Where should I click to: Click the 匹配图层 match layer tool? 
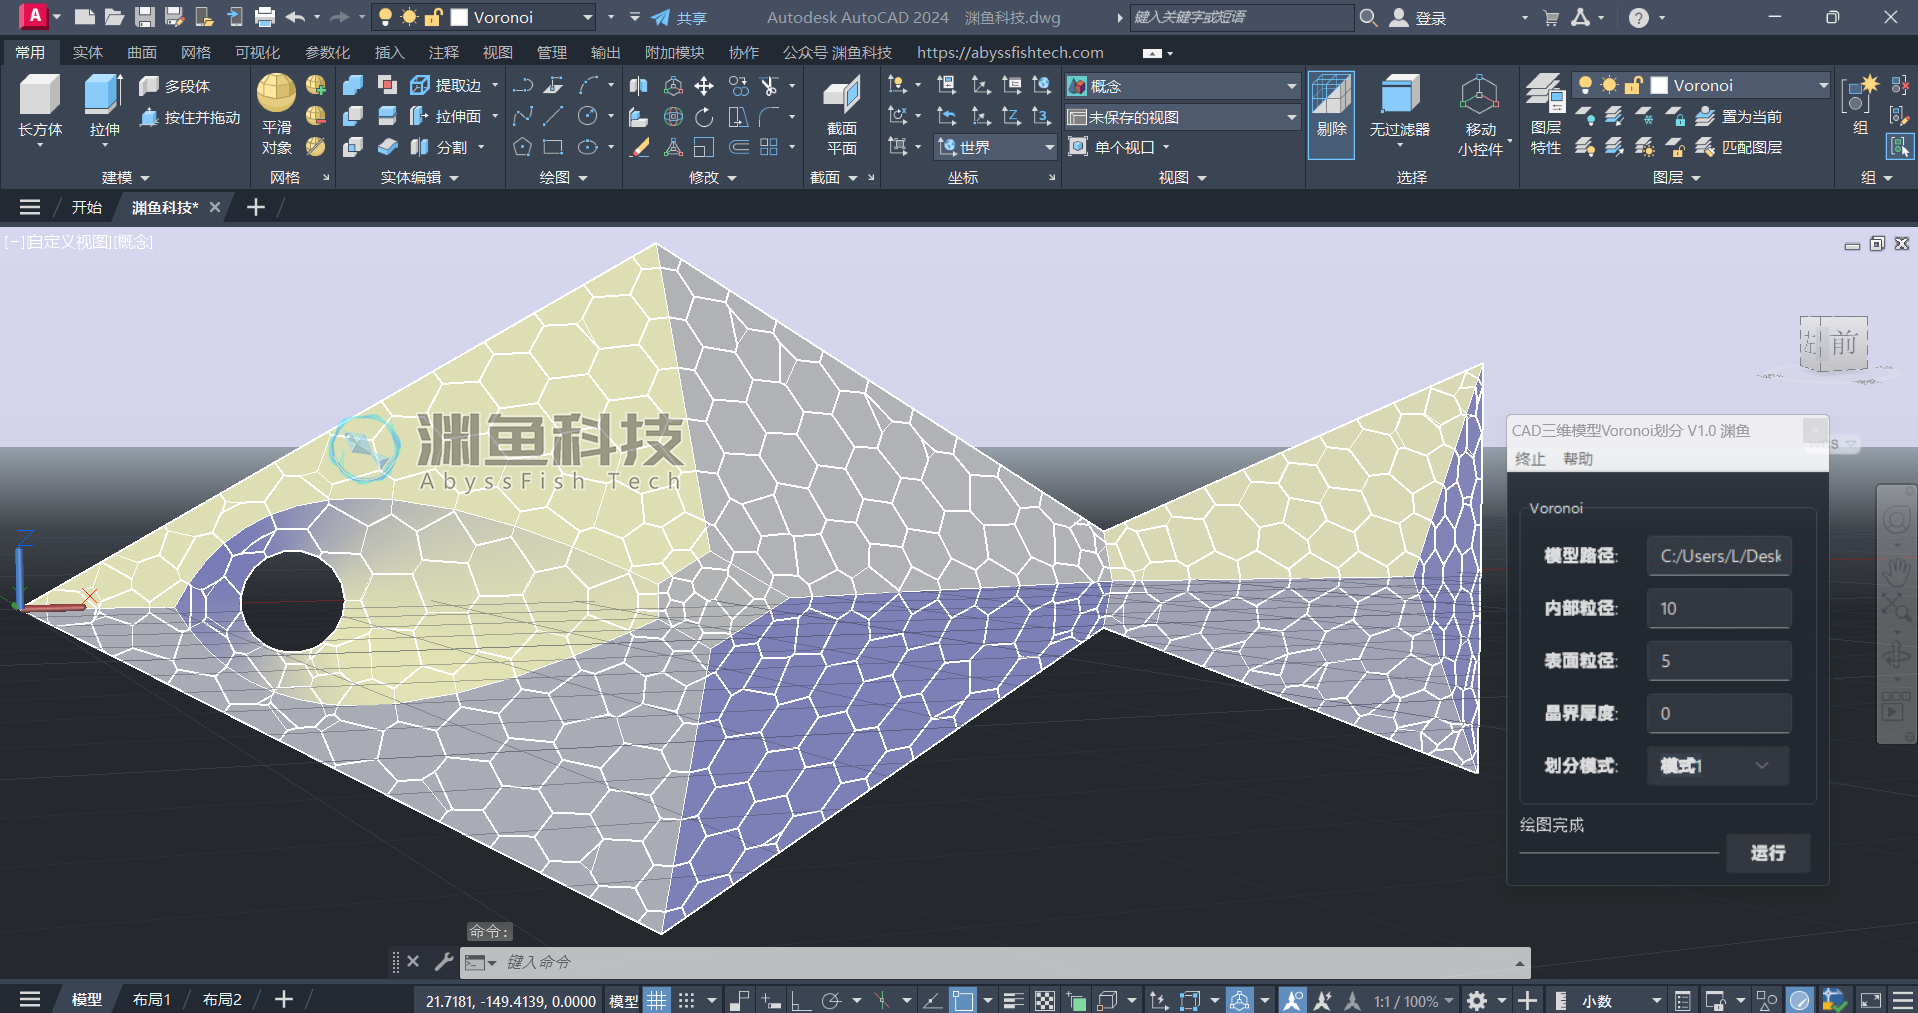tap(1738, 147)
